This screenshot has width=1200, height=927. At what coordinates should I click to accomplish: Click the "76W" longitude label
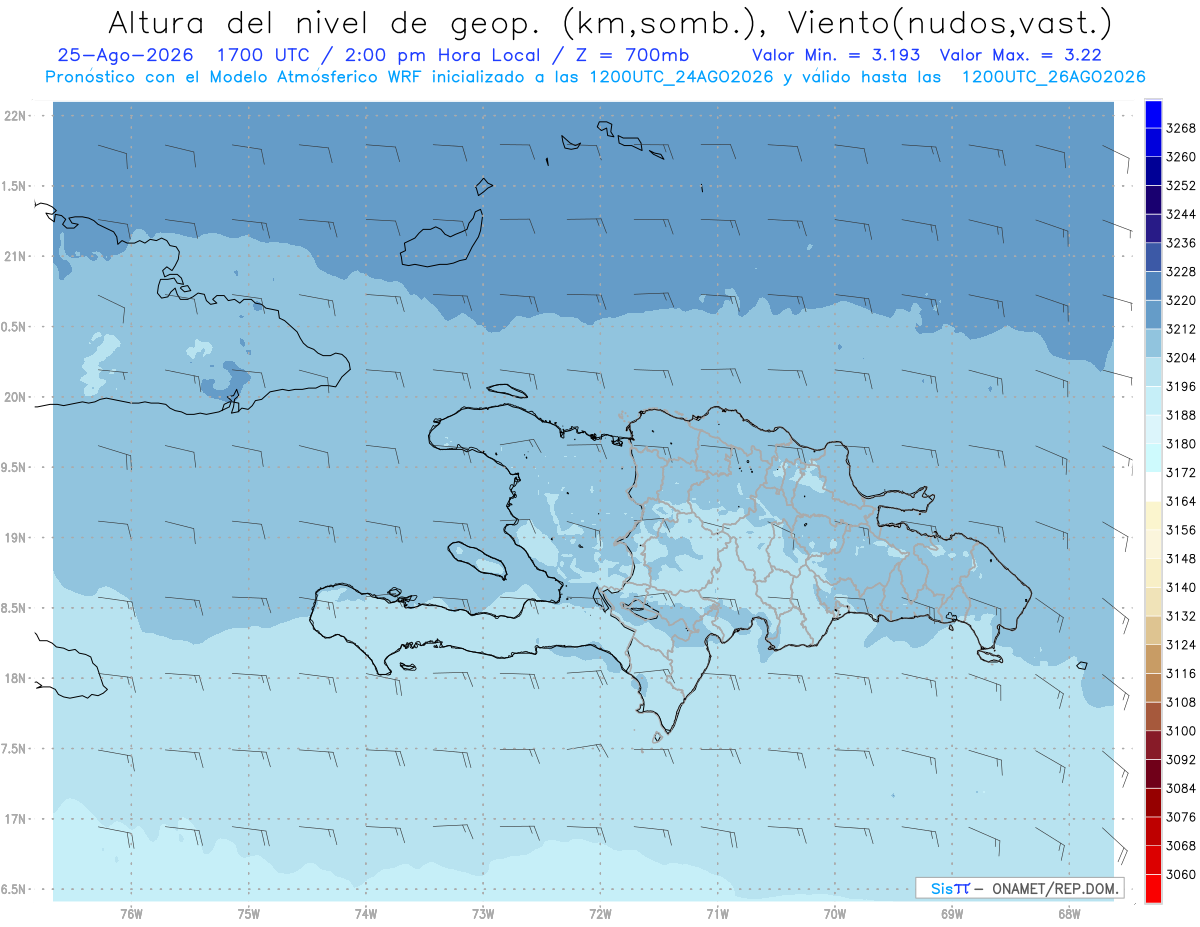tap(131, 913)
